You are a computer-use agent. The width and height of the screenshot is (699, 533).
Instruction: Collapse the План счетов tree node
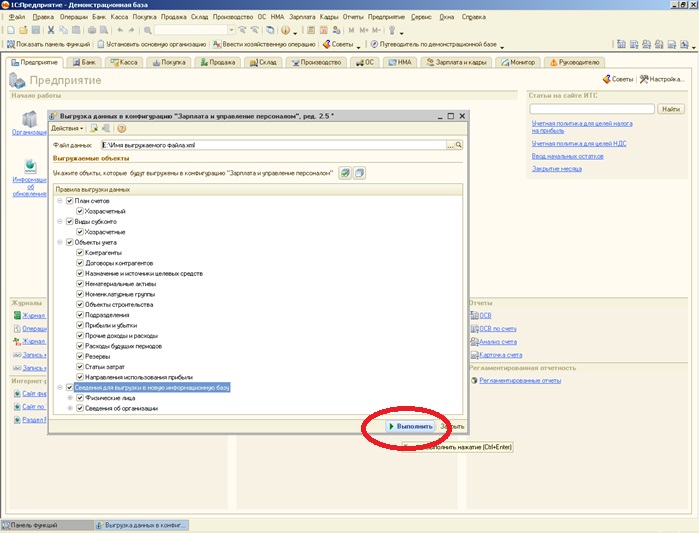60,201
